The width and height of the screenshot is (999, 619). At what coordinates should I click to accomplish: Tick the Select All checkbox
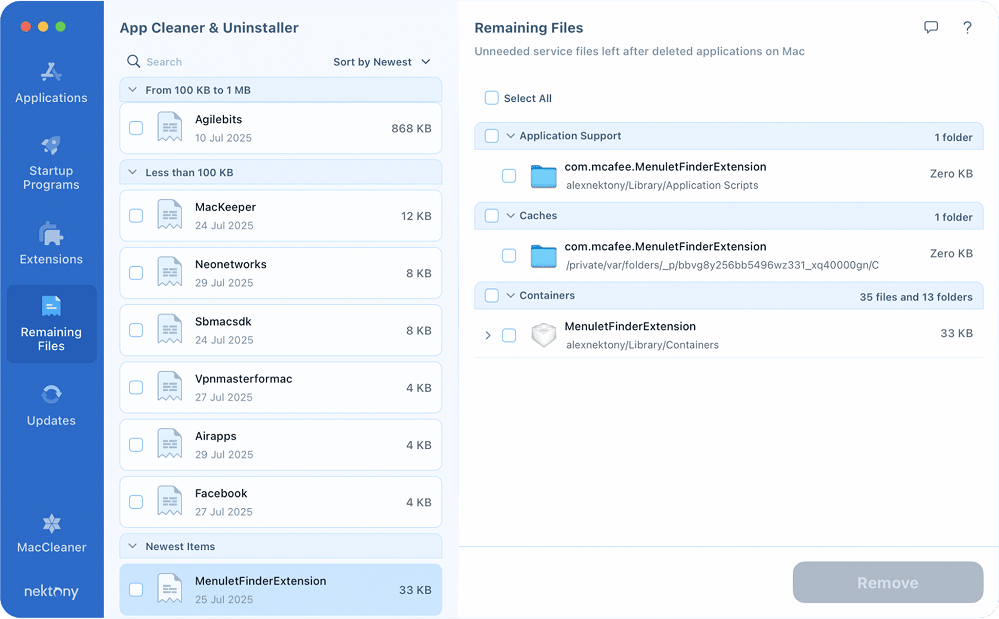[491, 98]
